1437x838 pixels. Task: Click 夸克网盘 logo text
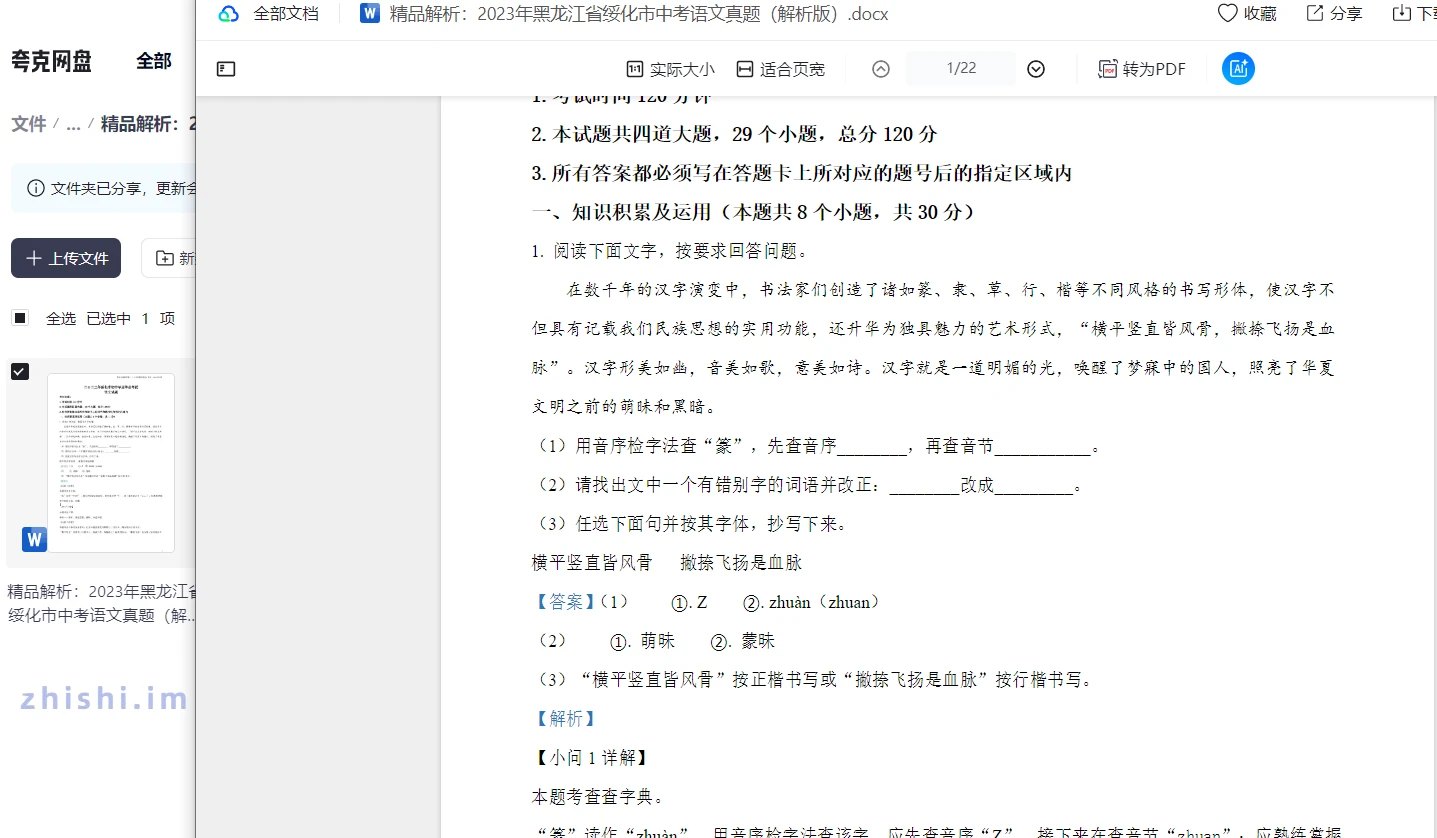tap(51, 61)
